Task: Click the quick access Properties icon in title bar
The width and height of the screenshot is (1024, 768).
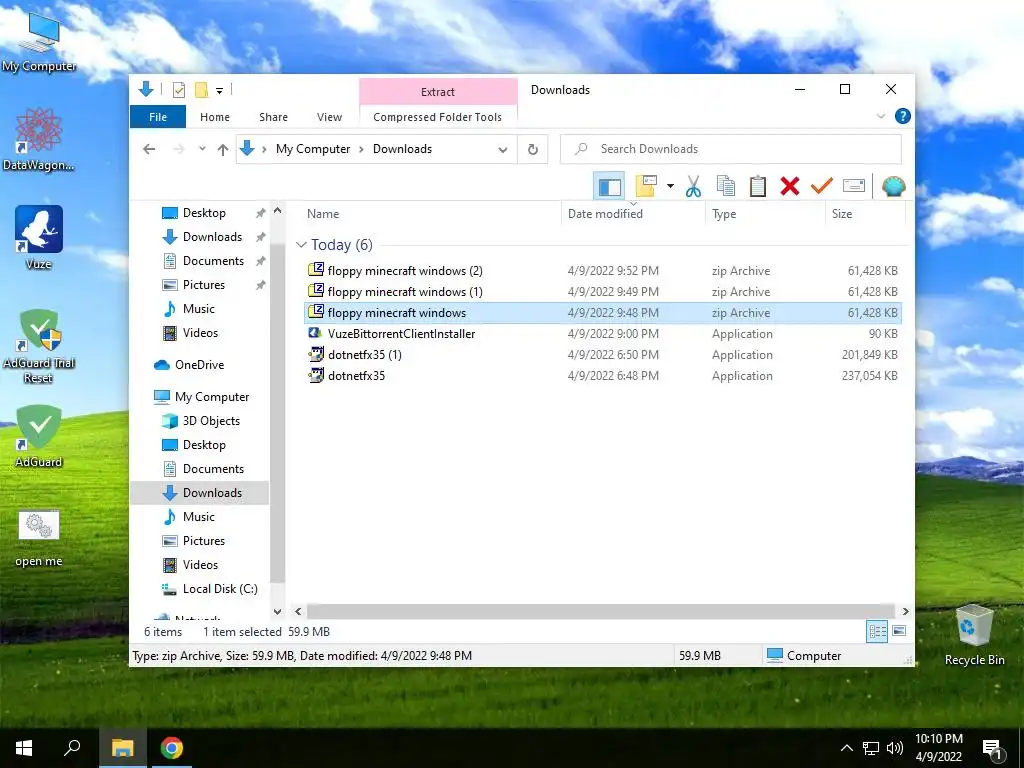Action: (178, 90)
